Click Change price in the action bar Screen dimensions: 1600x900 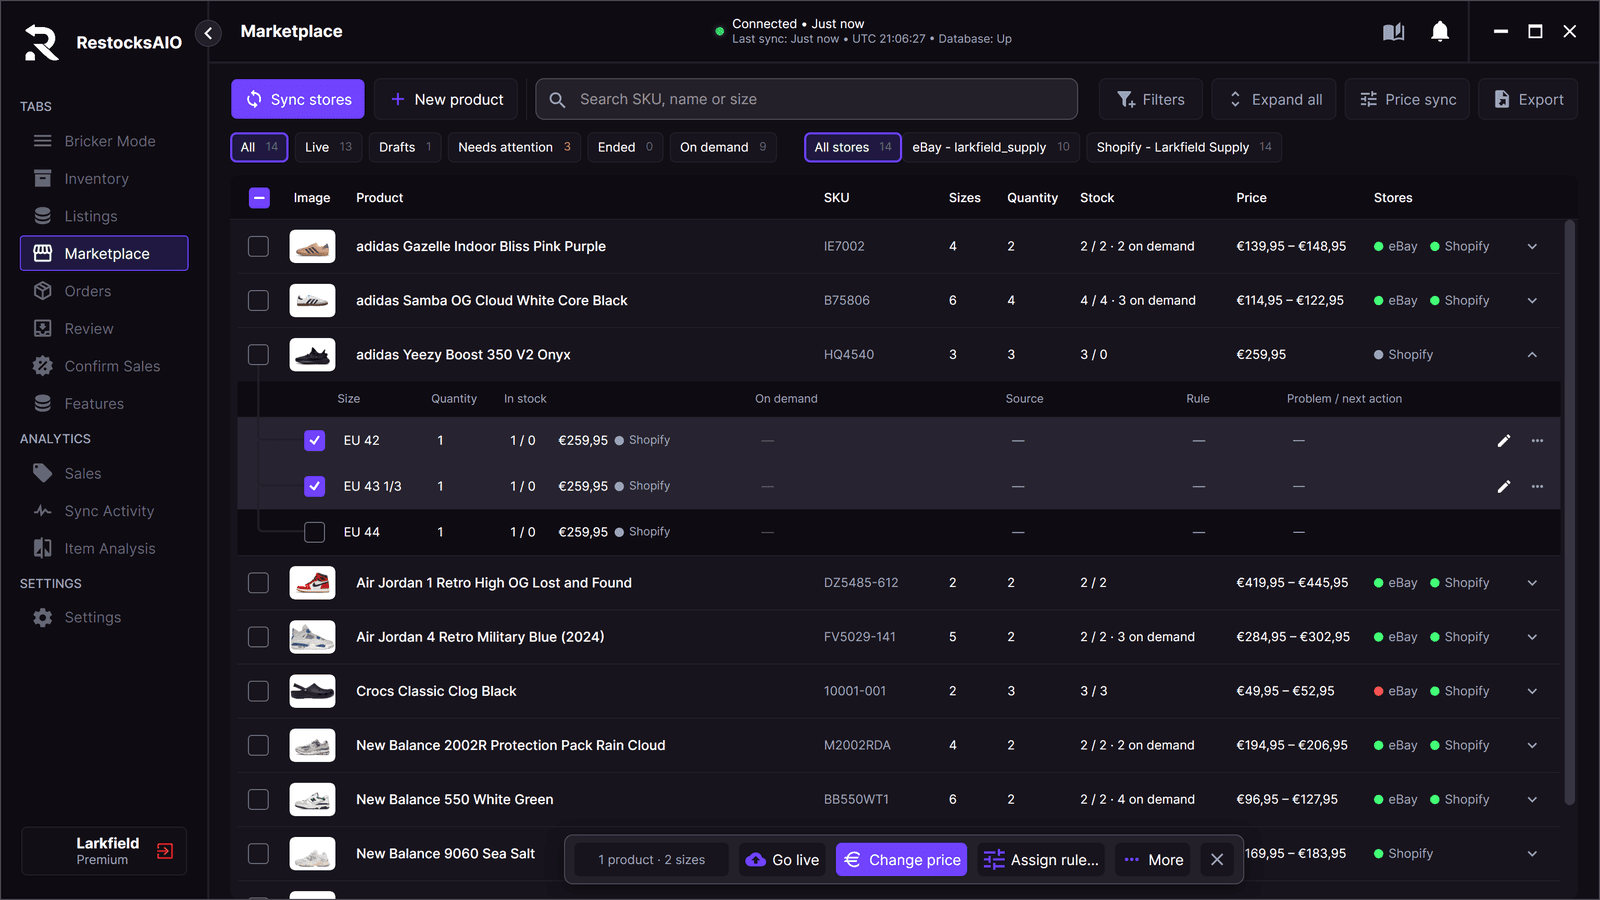pyautogui.click(x=902, y=860)
